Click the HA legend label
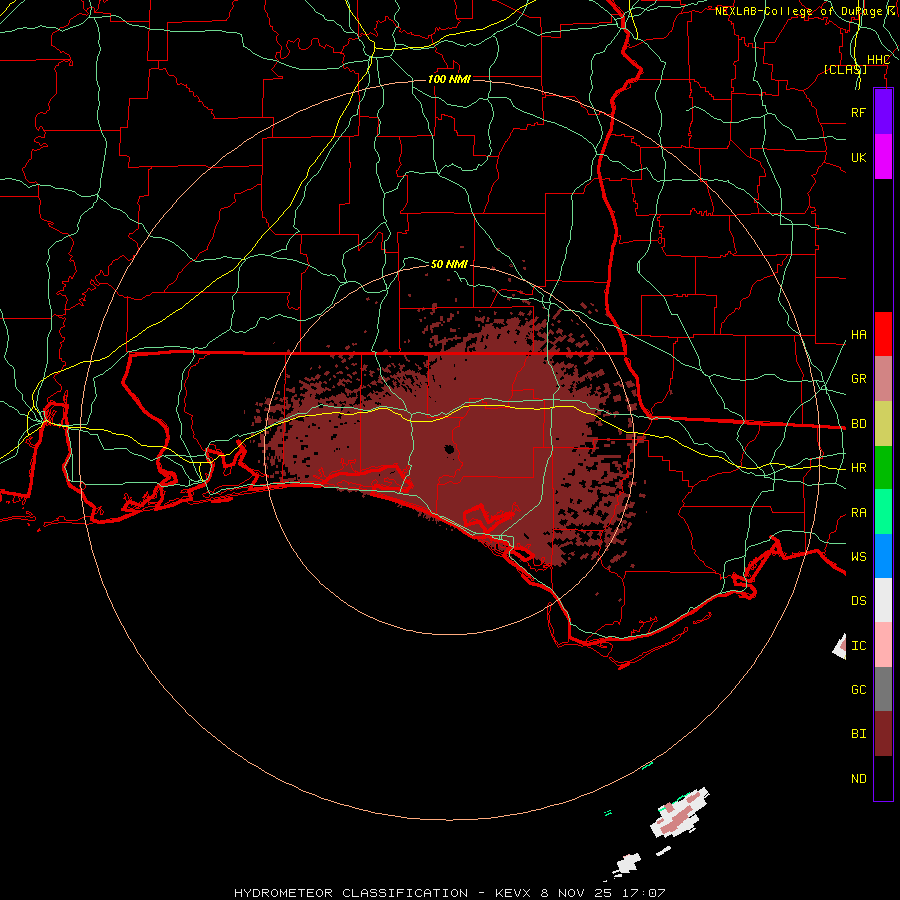Image resolution: width=900 pixels, height=900 pixels. click(x=858, y=334)
